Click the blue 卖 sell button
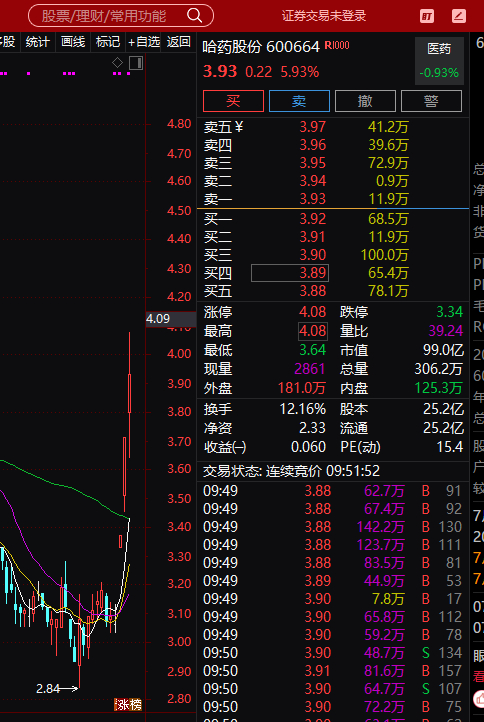This screenshot has height=722, width=484. (x=299, y=101)
